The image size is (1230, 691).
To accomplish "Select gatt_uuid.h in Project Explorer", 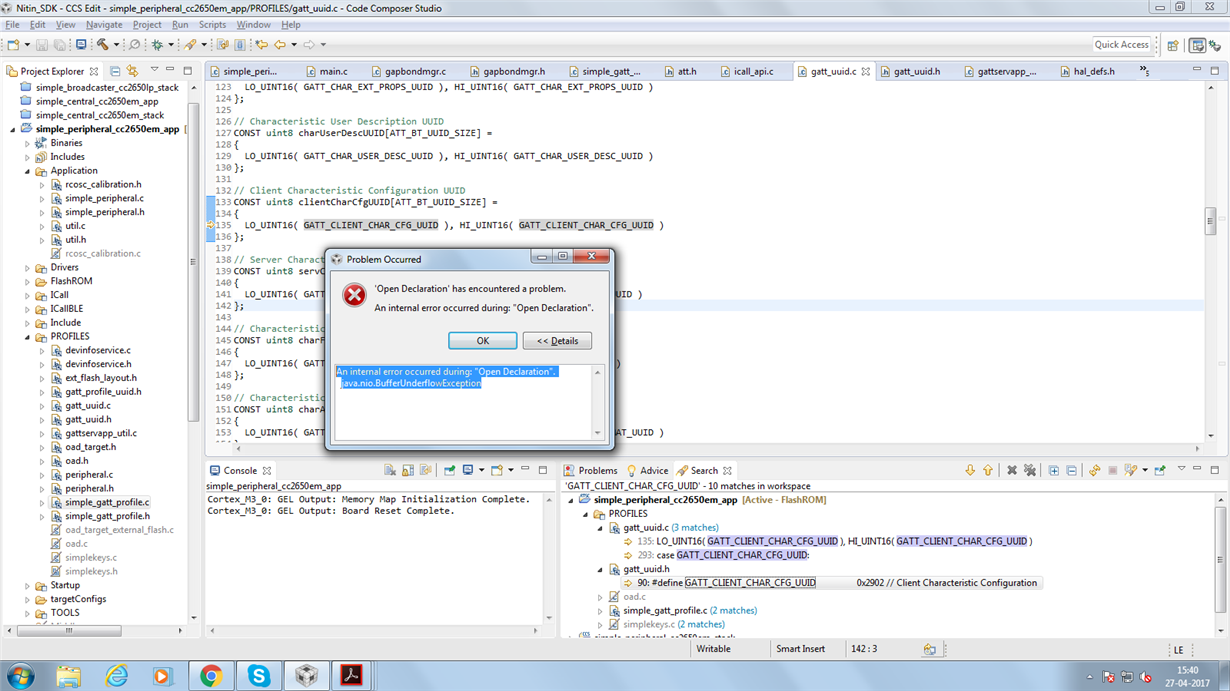I will pyautogui.click(x=88, y=420).
